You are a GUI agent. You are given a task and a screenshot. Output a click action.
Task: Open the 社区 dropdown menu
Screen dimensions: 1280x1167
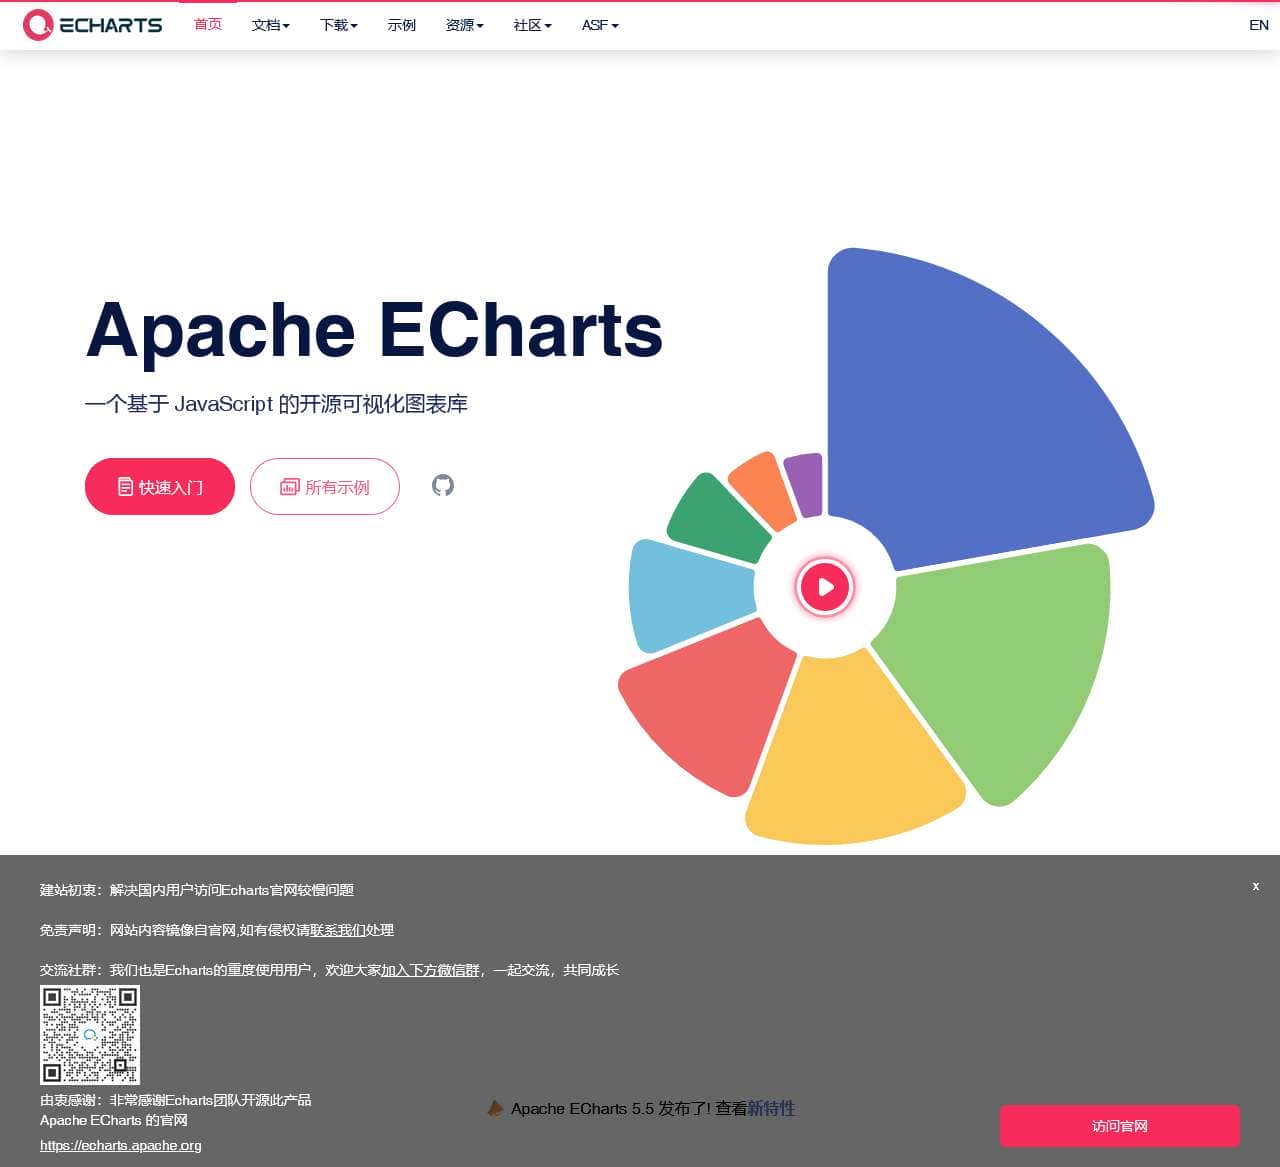point(530,25)
